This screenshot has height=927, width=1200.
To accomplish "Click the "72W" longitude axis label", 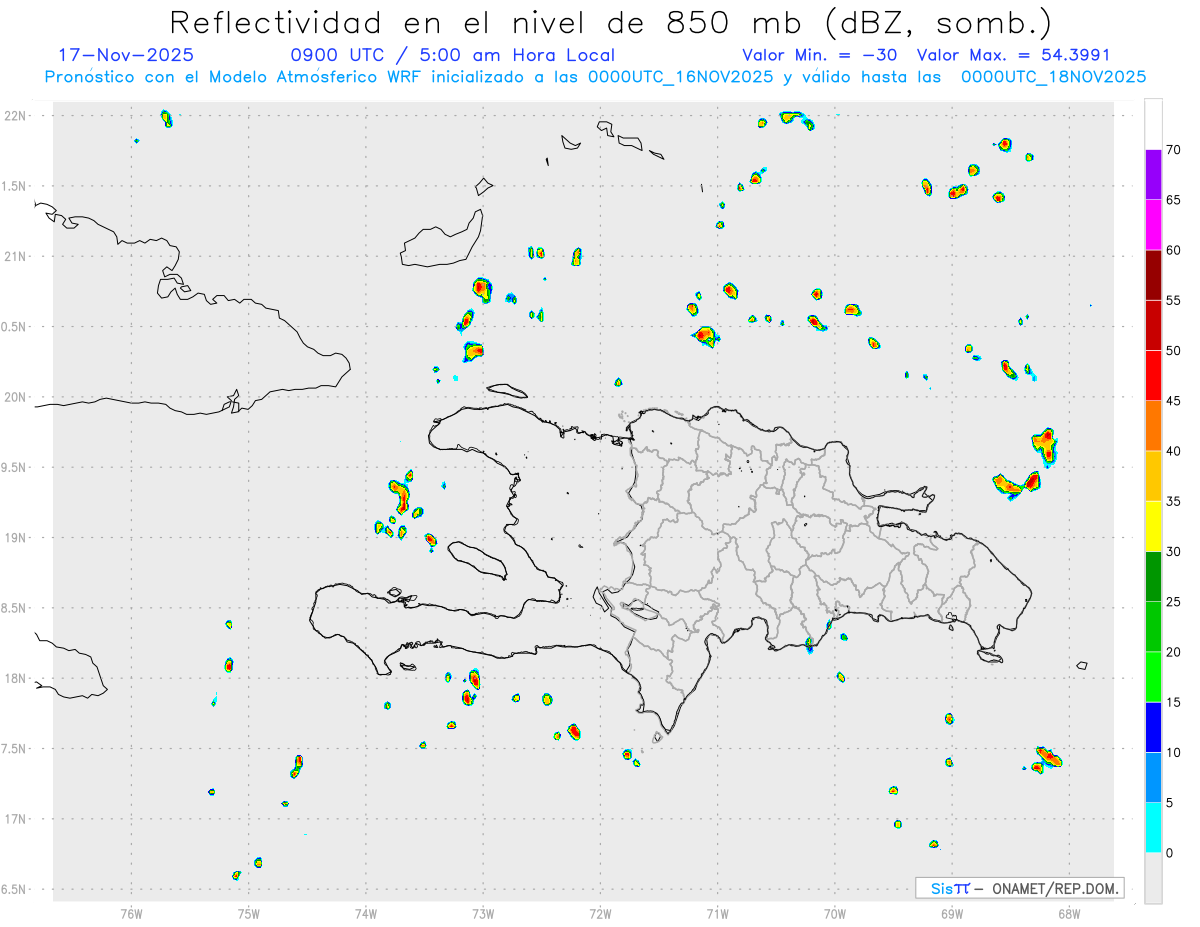I will click(600, 913).
